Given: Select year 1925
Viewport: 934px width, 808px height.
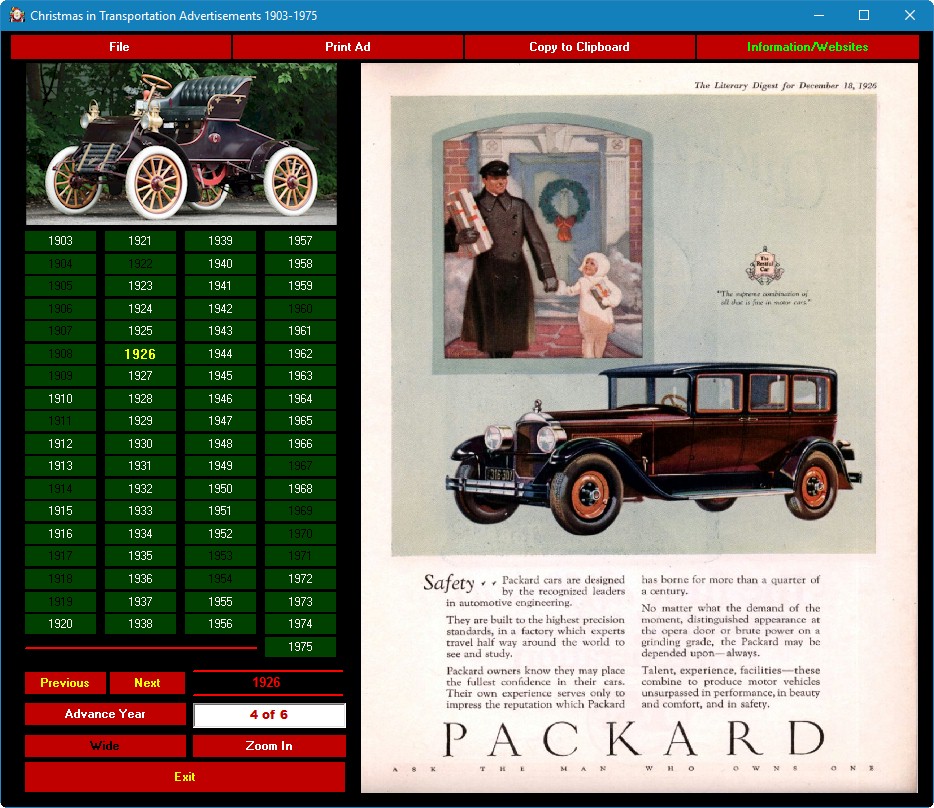Looking at the screenshot, I should coord(140,331).
